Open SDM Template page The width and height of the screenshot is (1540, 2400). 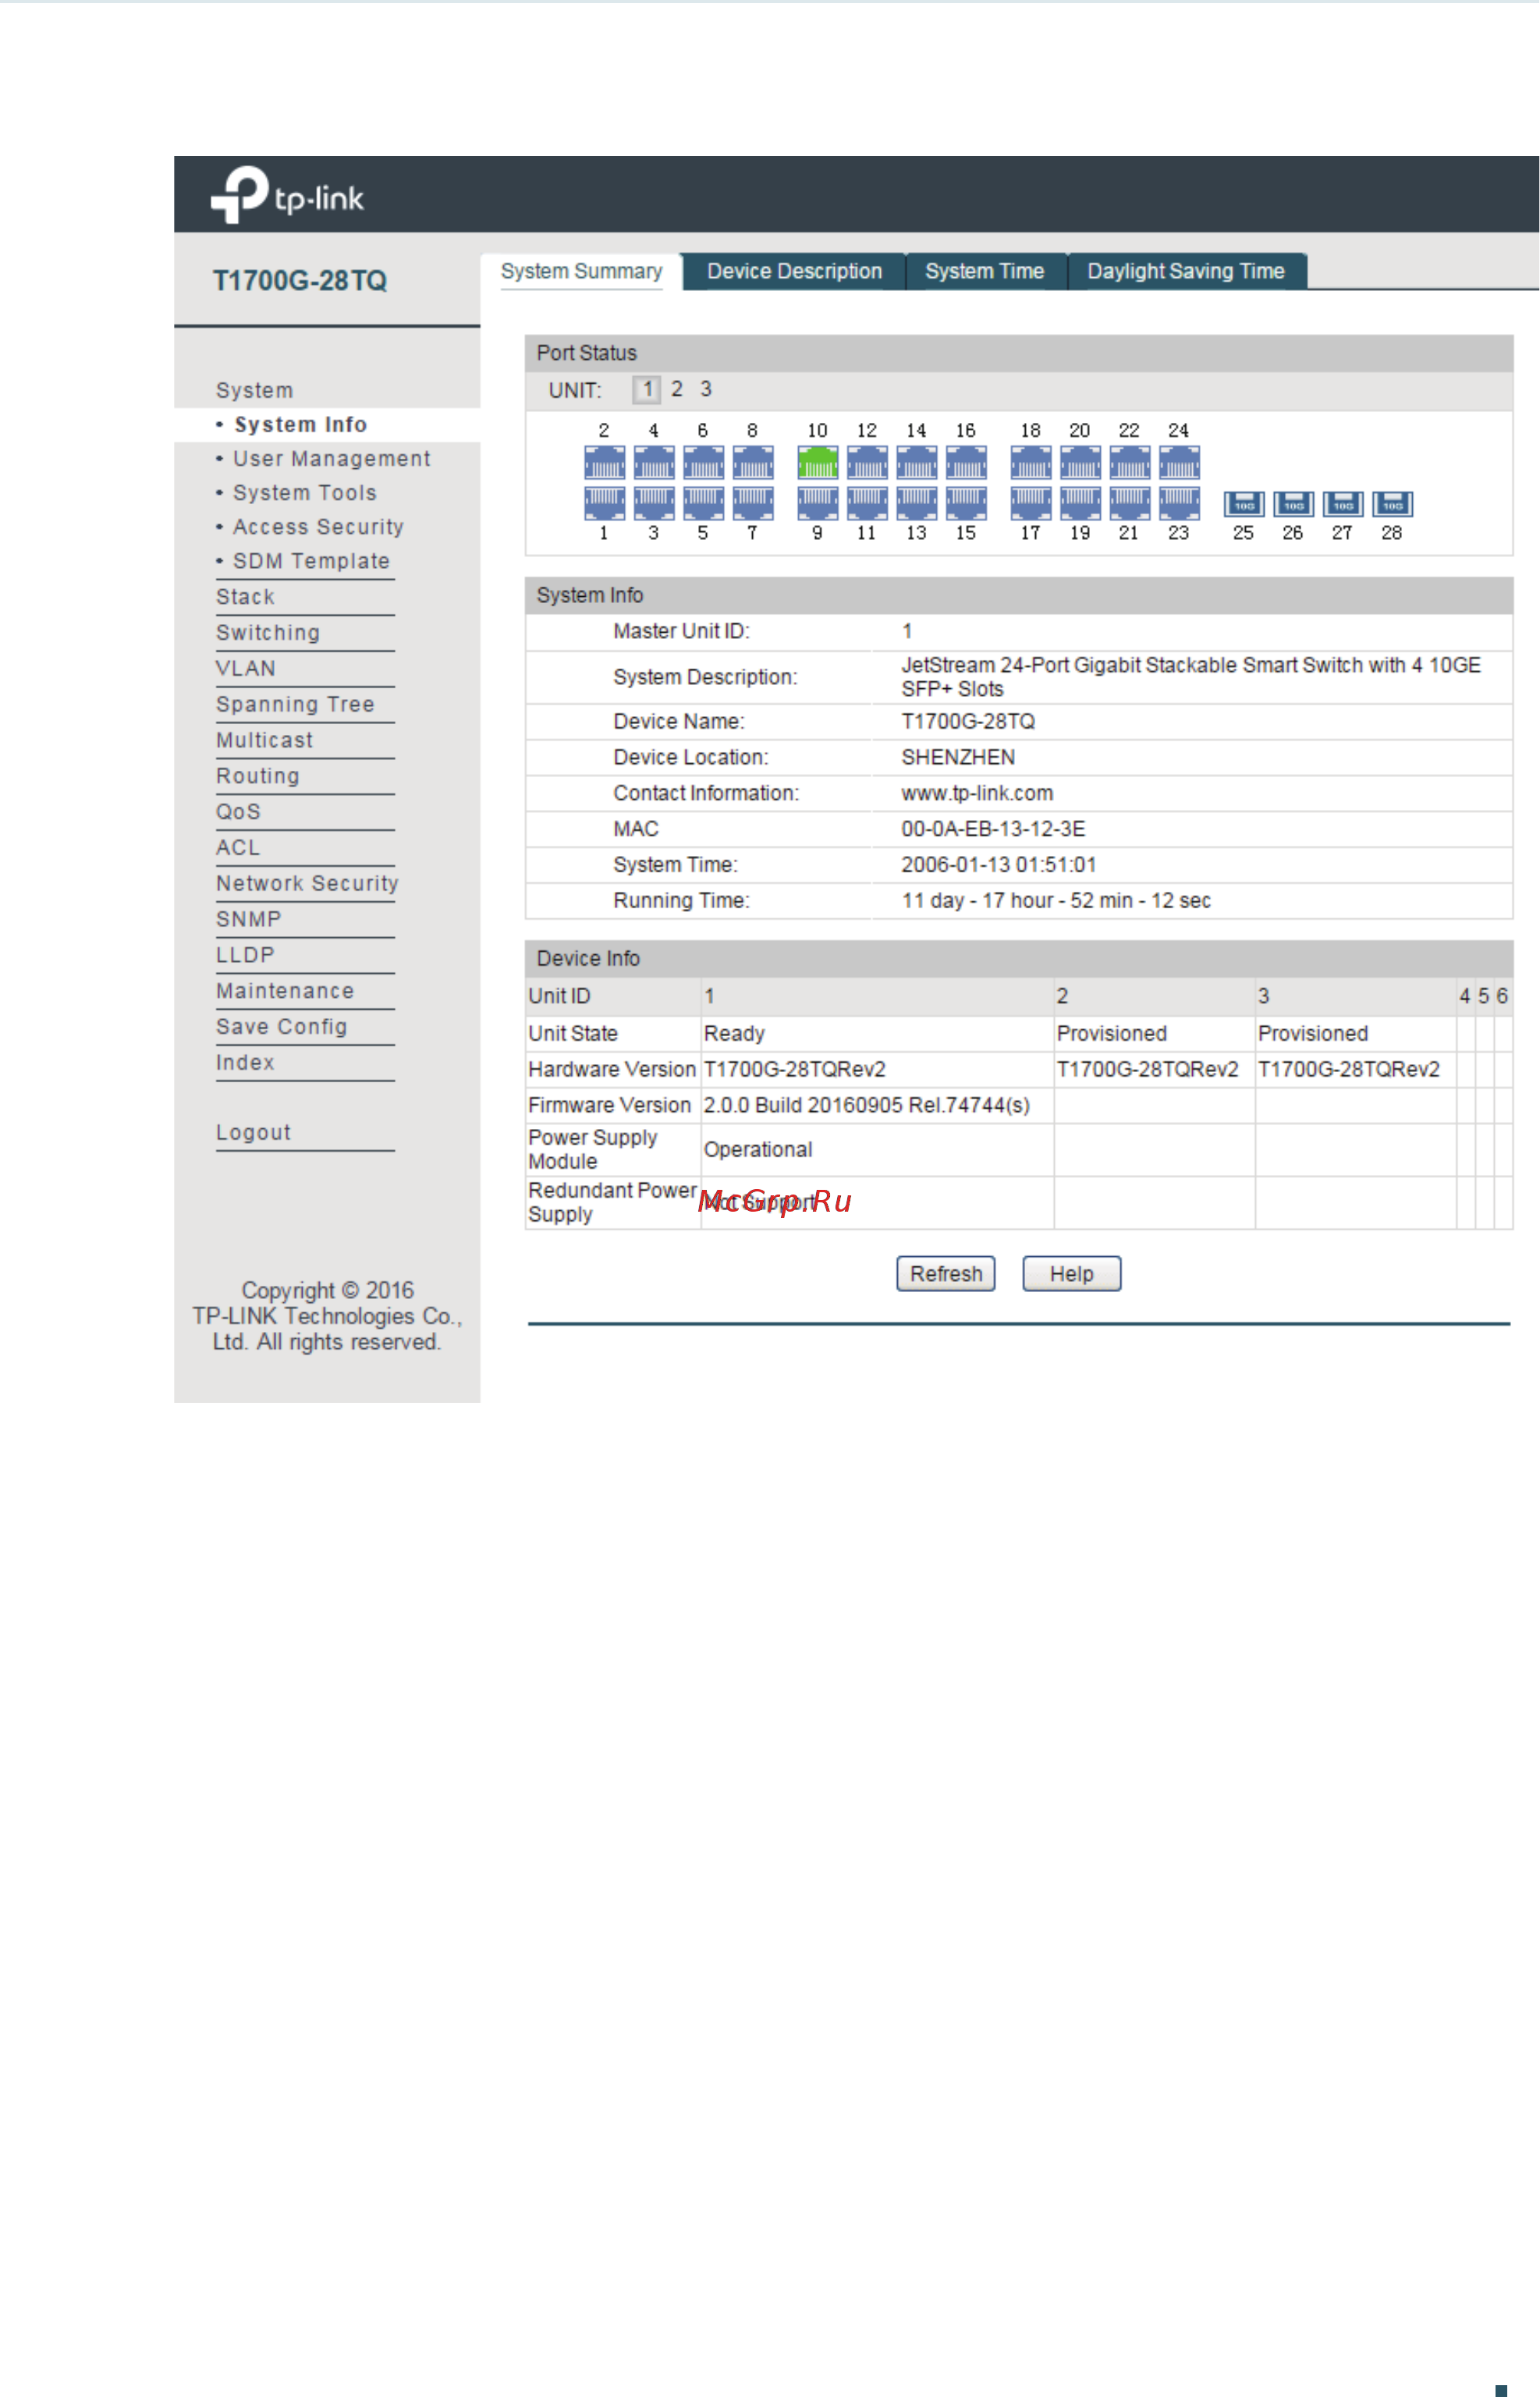[311, 561]
